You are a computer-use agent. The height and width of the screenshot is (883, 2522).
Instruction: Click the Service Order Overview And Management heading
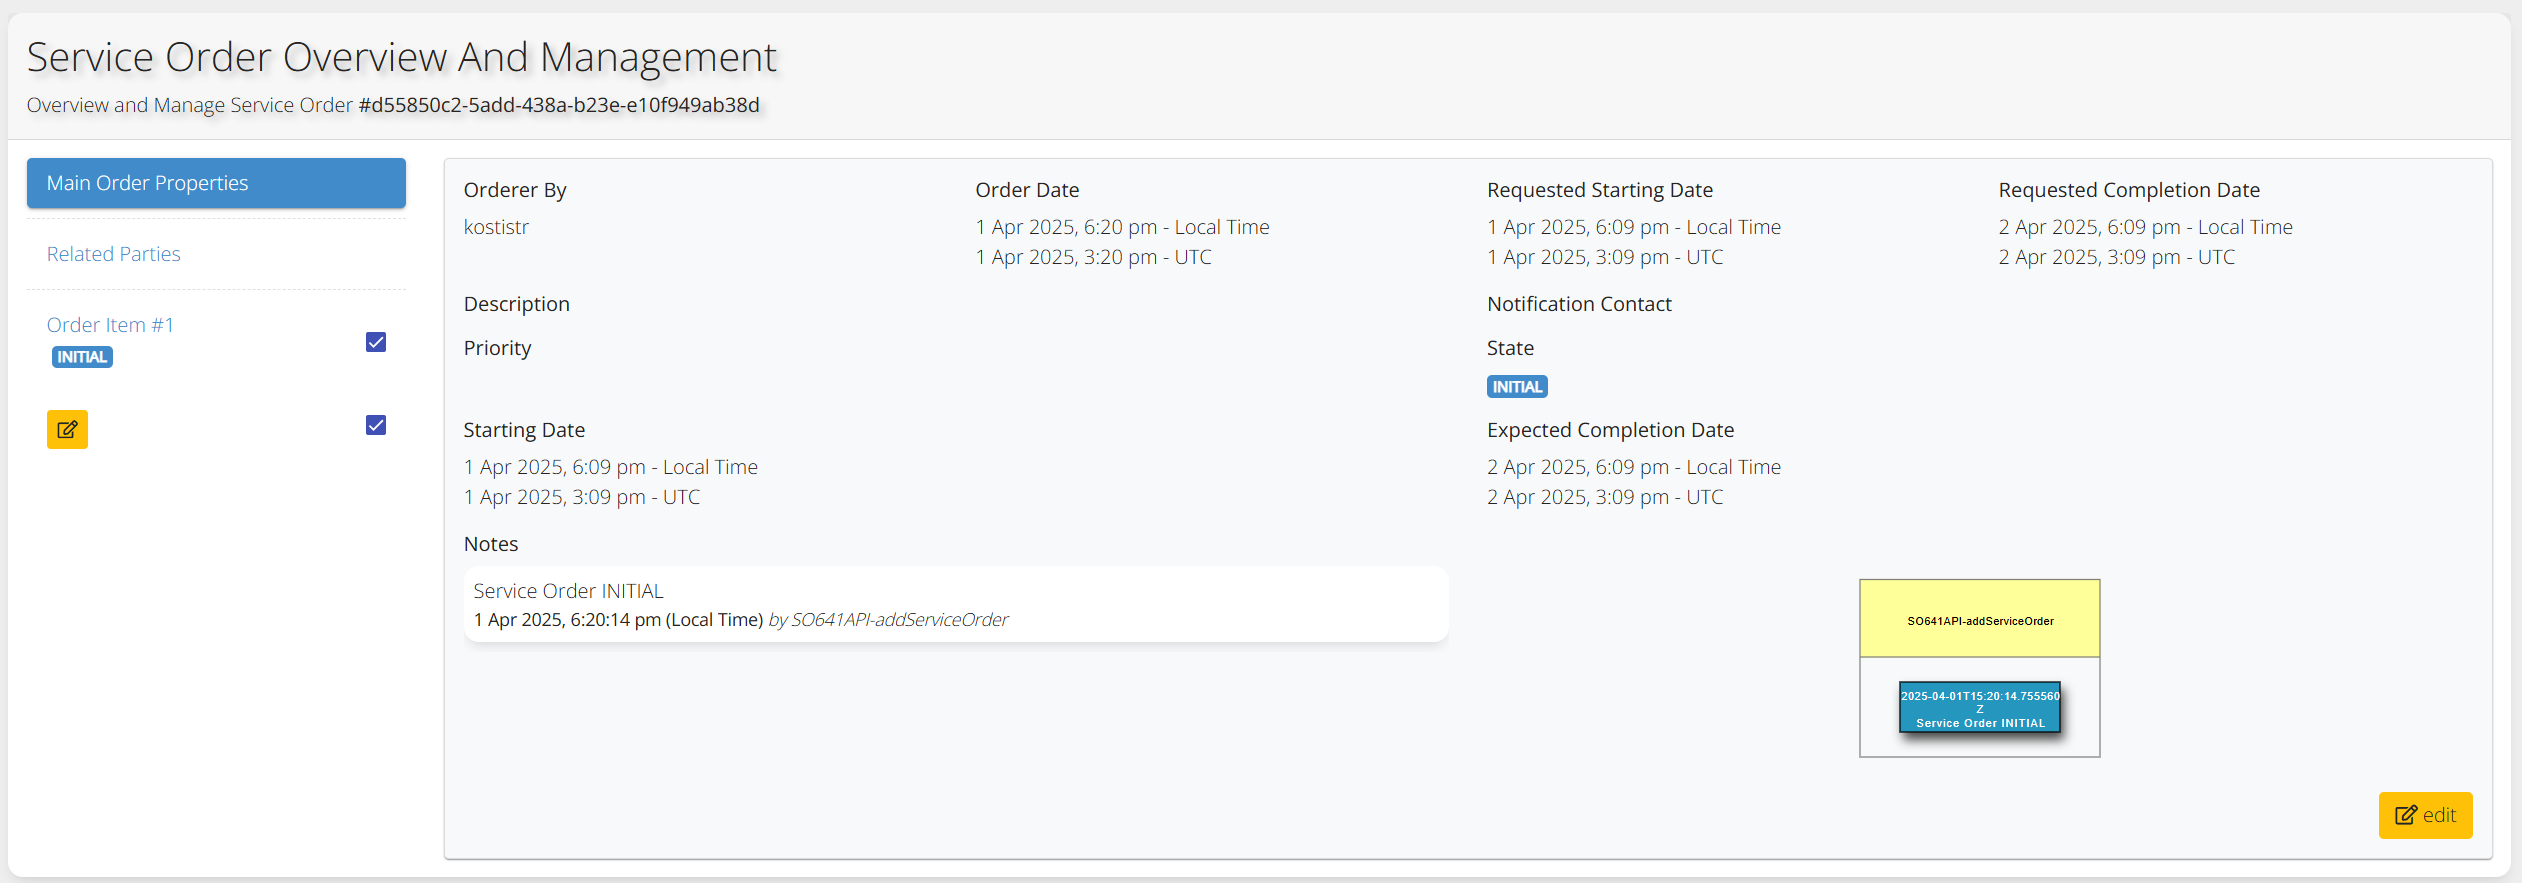(401, 57)
